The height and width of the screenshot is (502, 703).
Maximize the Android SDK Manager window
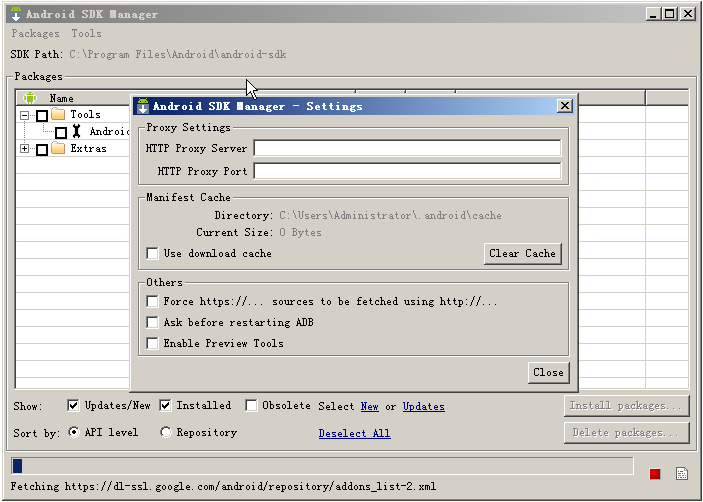coord(670,14)
